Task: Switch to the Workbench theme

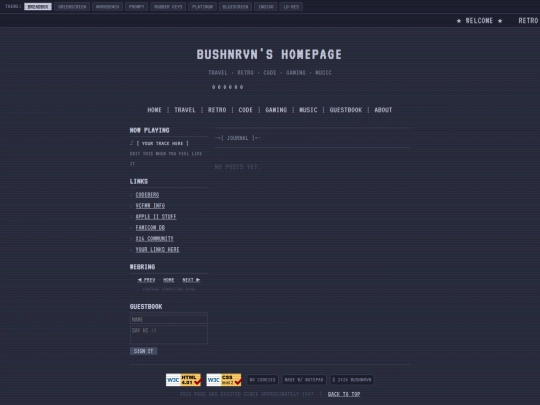Action: [x=107, y=7]
